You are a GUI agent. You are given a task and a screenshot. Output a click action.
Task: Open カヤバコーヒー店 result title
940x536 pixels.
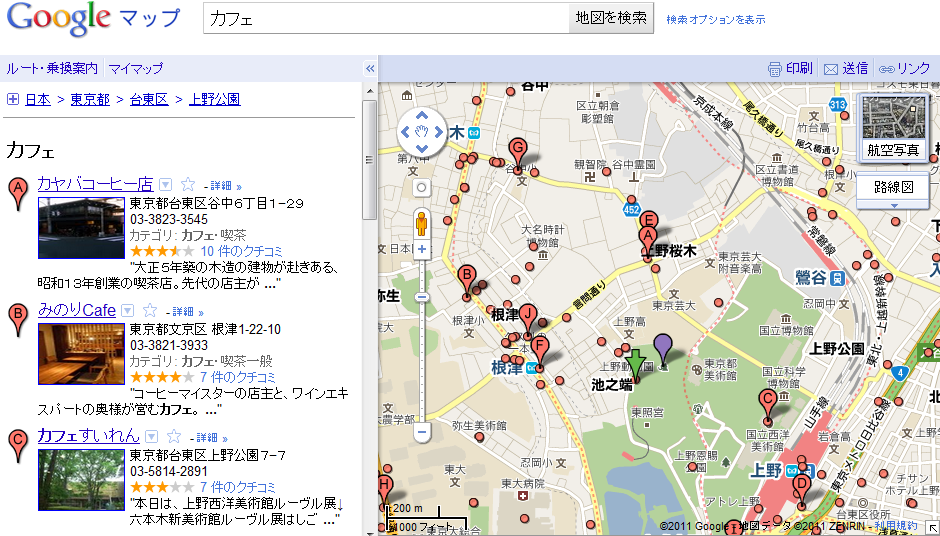point(95,183)
